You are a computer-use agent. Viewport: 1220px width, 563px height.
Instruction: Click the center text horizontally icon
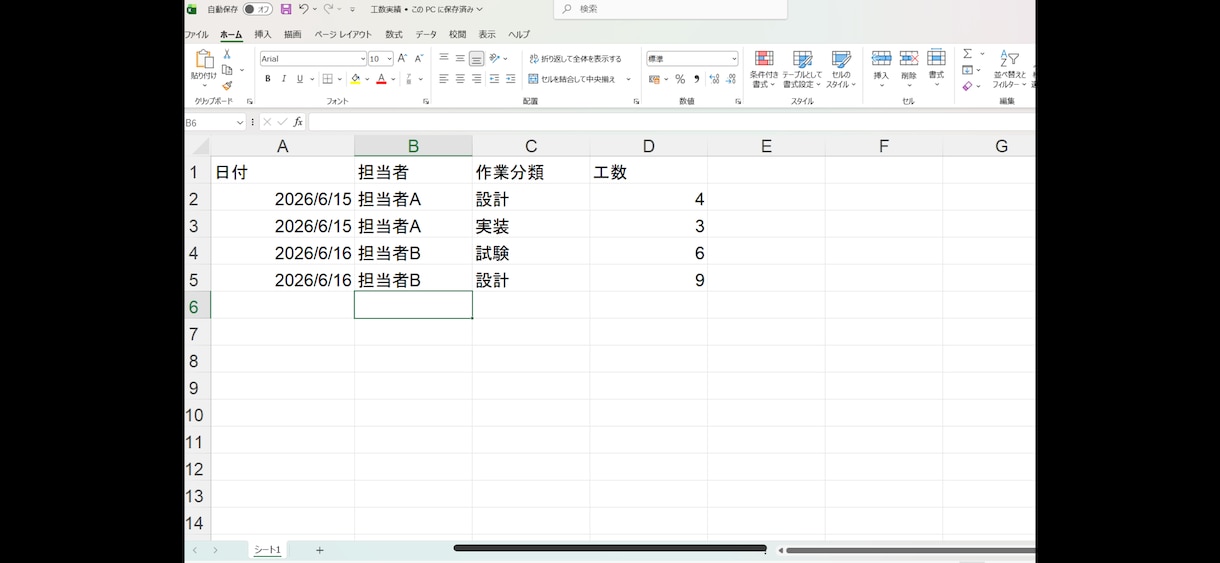460,79
